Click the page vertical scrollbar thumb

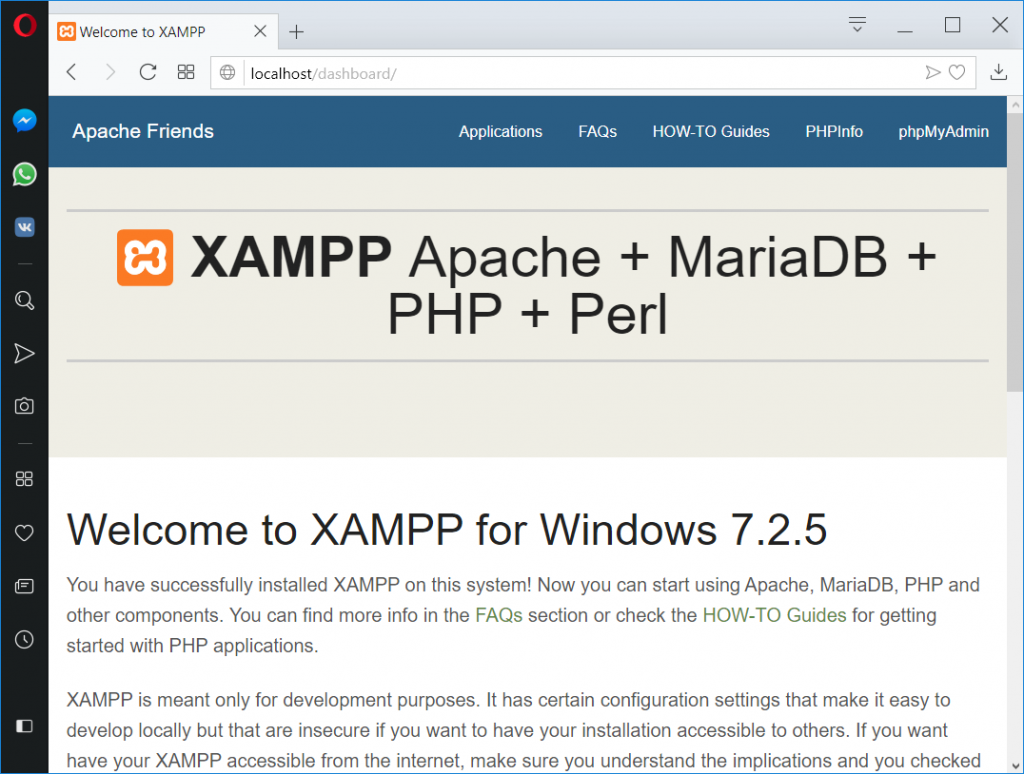[1015, 253]
